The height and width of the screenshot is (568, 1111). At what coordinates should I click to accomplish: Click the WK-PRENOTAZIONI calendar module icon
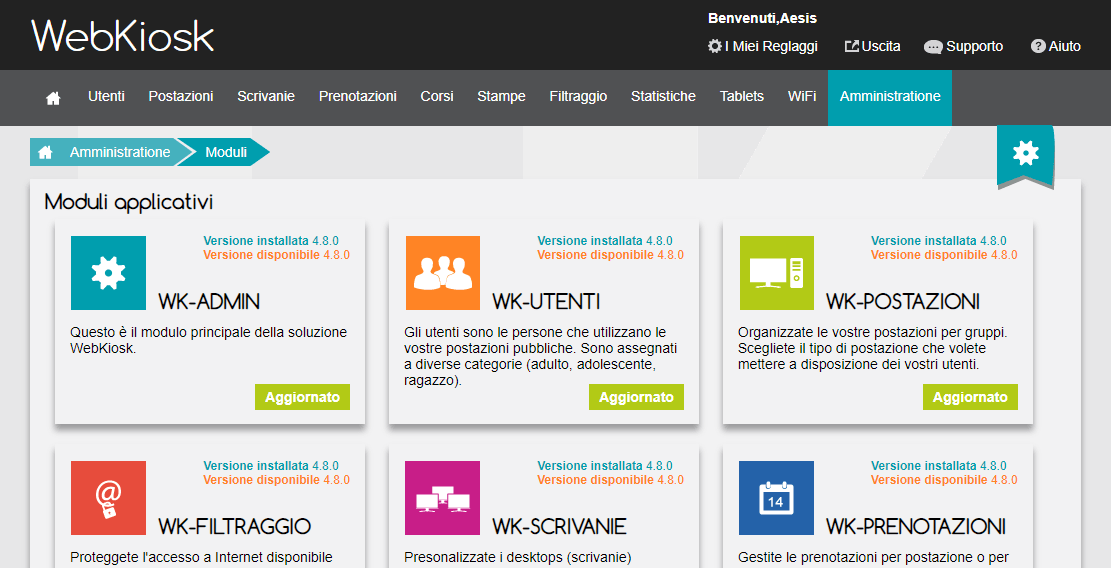tap(777, 498)
